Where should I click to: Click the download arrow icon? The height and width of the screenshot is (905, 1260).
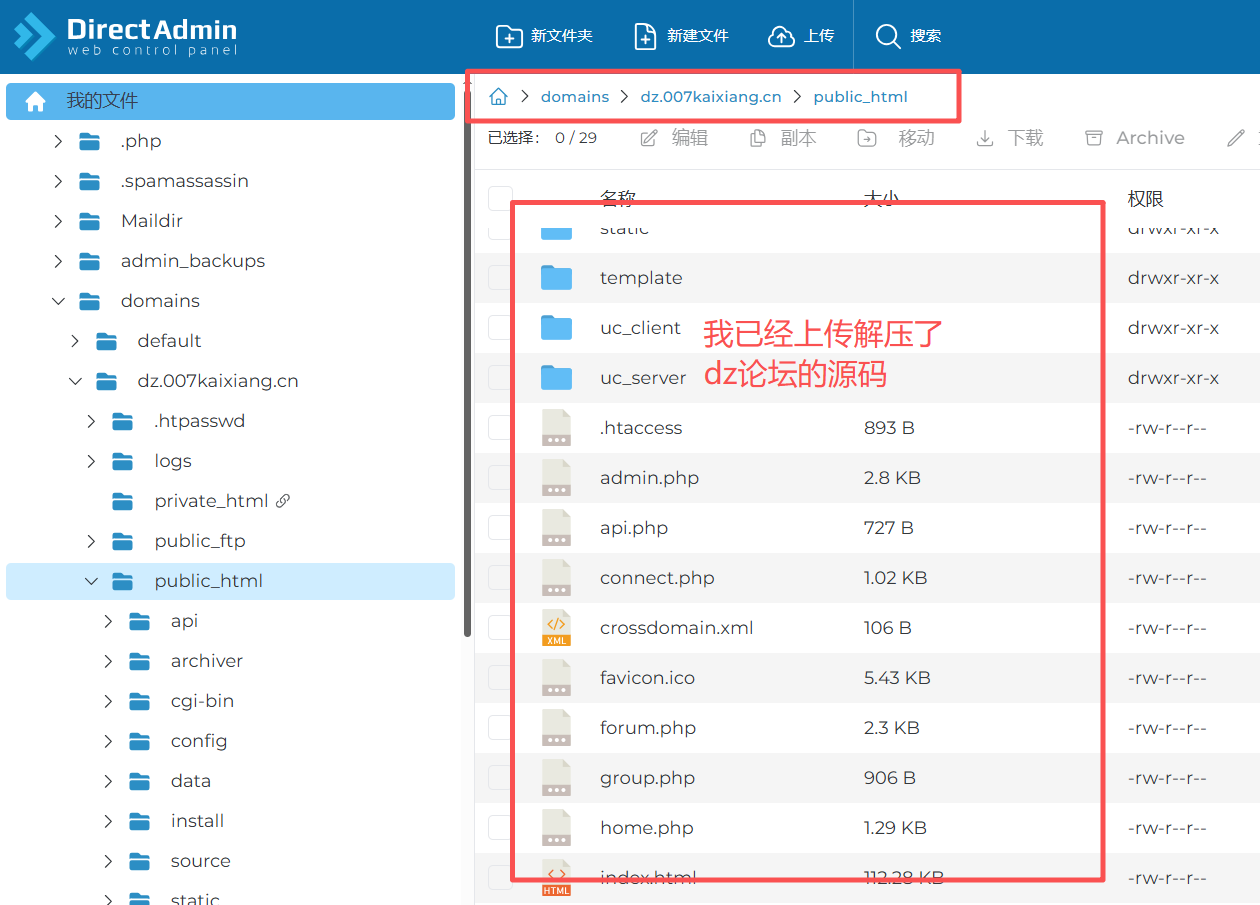point(985,138)
